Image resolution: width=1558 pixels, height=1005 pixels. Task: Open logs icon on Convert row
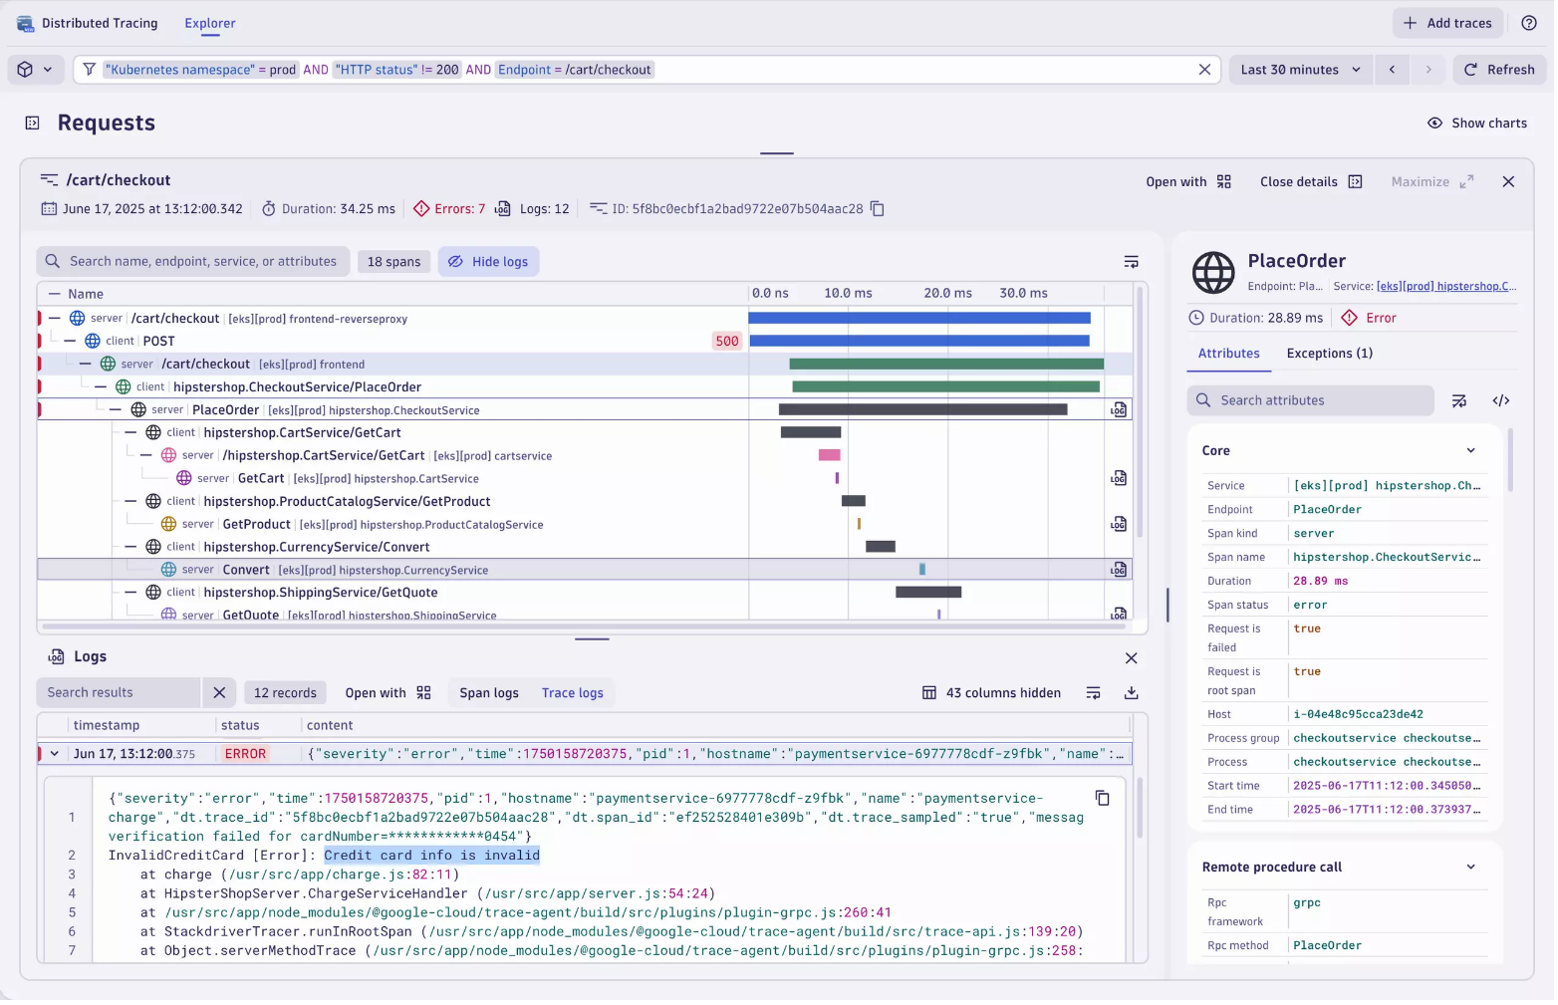[1121, 571]
